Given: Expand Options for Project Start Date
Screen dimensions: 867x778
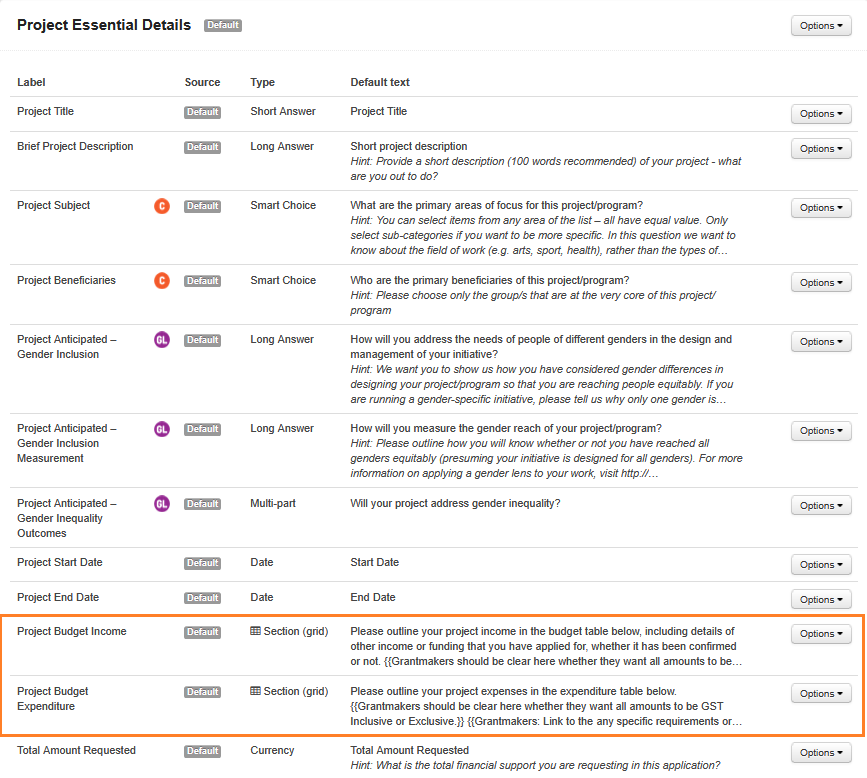Looking at the screenshot, I should tap(821, 565).
